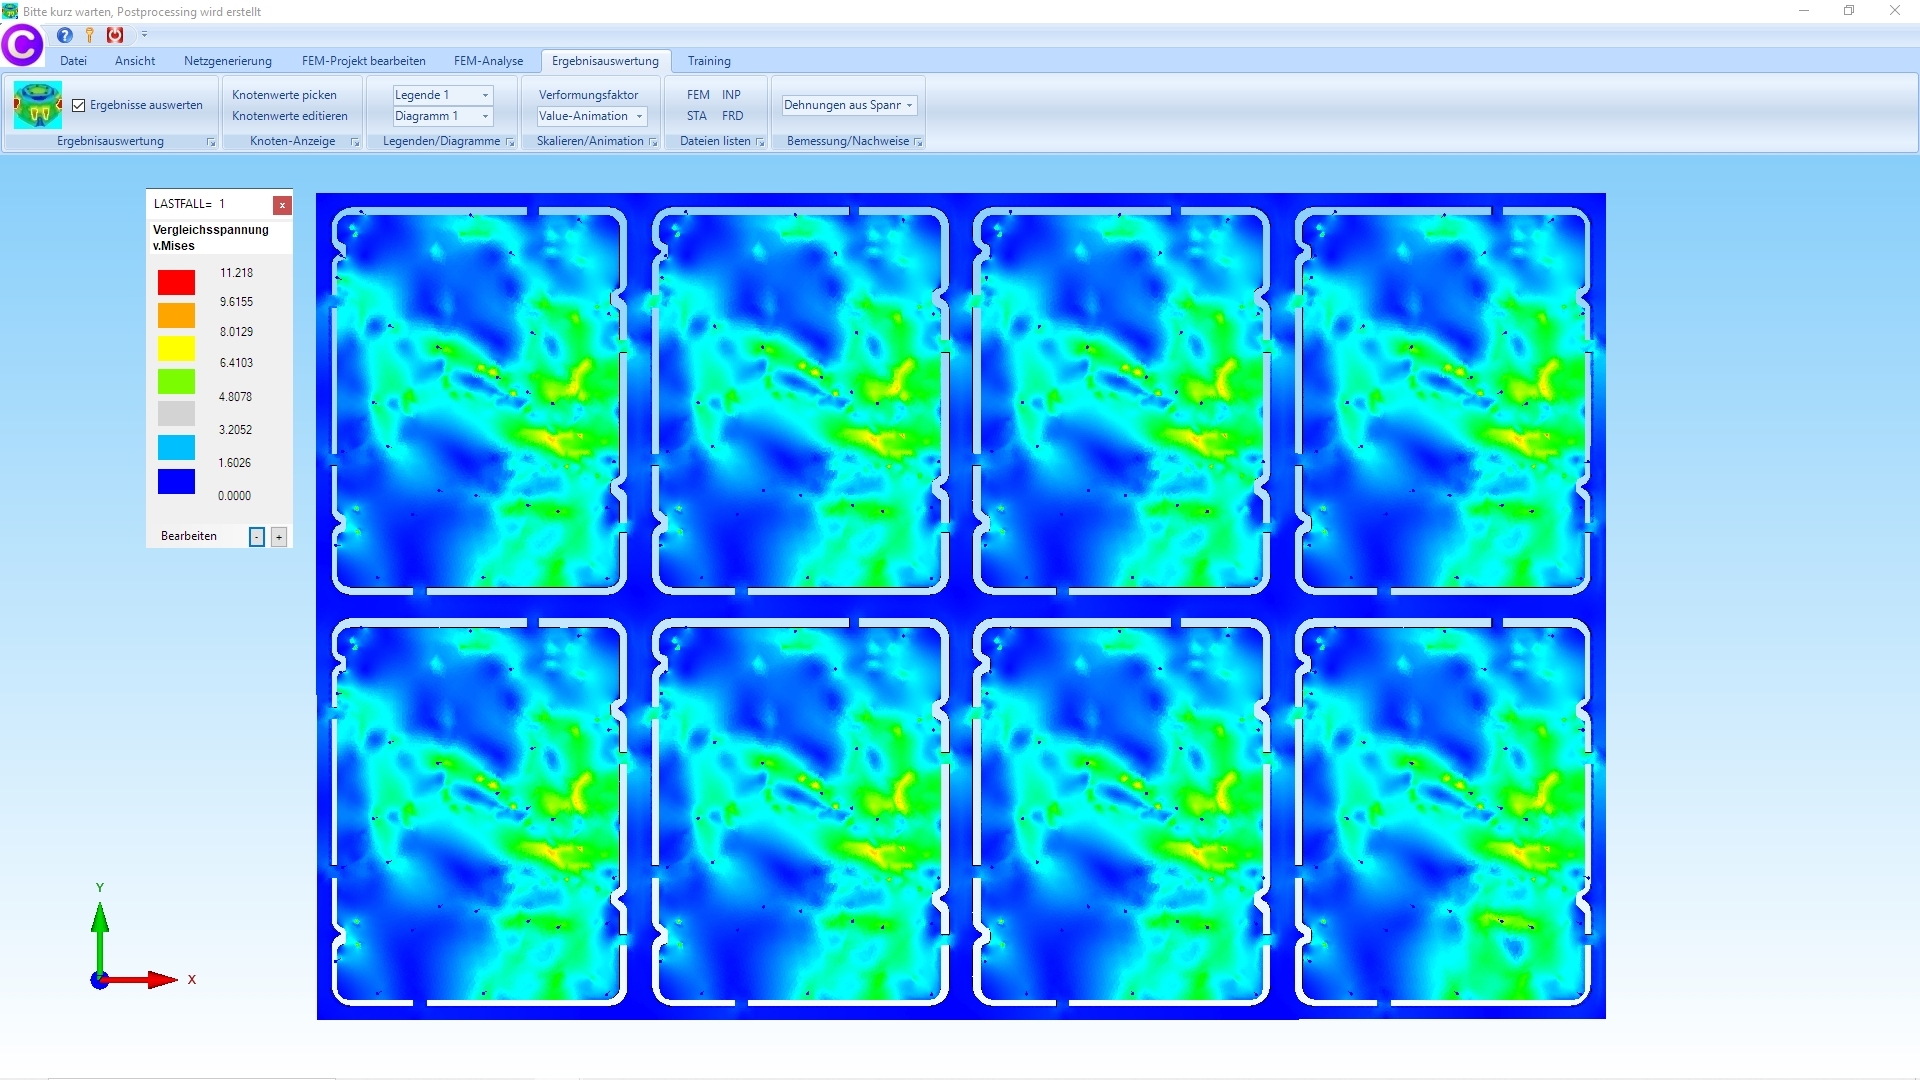Open the Legenden/Diagramme group dialog launcher
Viewport: 1920px width, 1080px height.
click(x=510, y=142)
